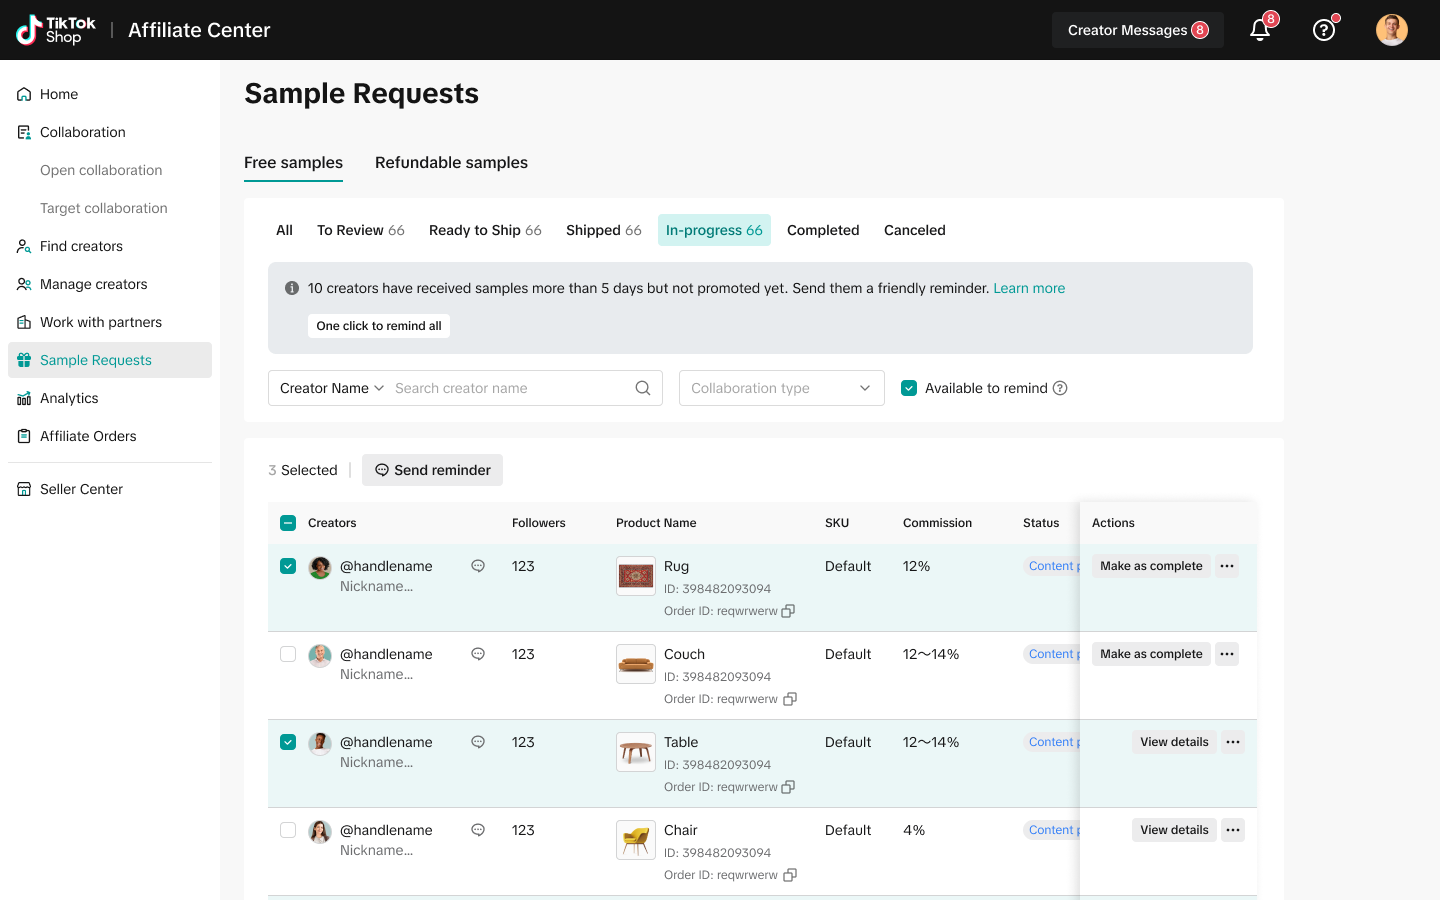Click the message icon beside first creator

[x=478, y=566]
